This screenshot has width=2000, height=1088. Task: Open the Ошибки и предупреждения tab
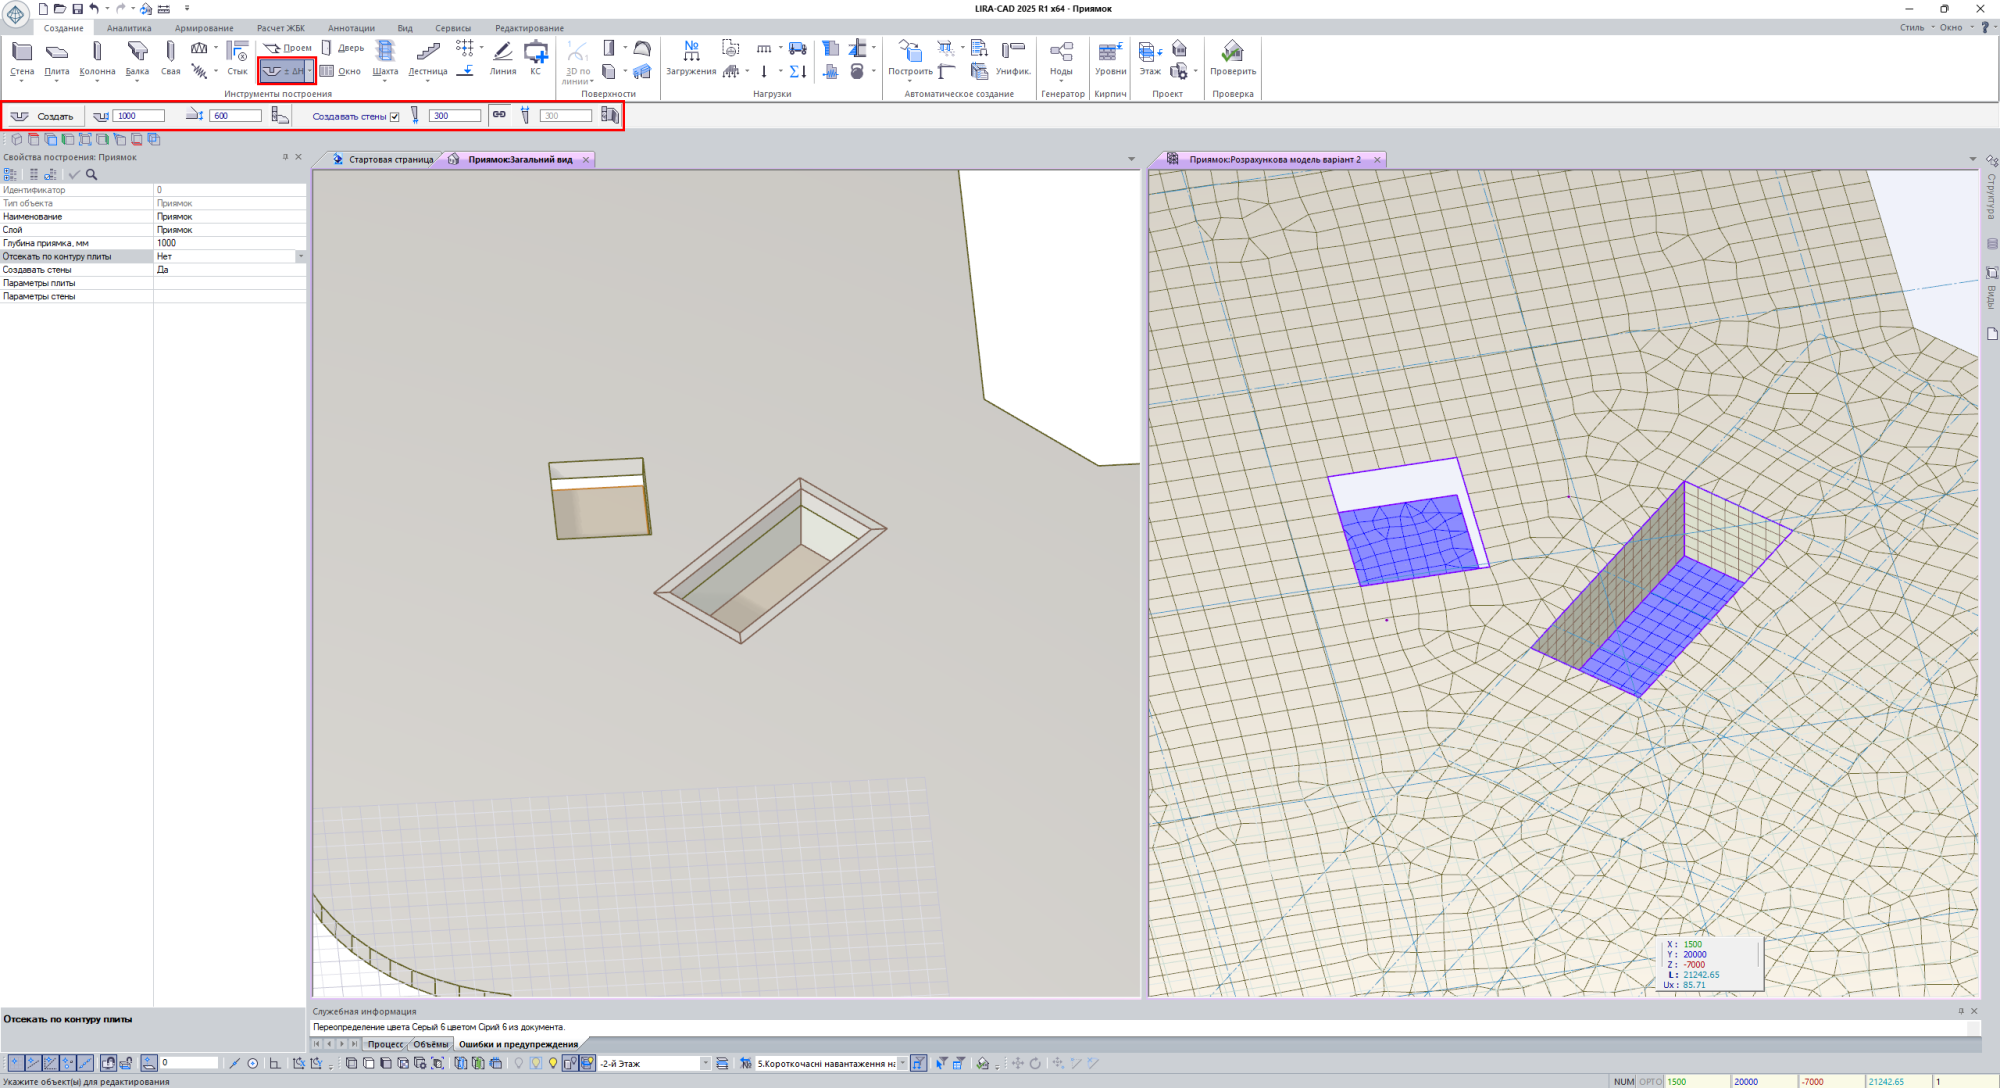coord(518,1044)
